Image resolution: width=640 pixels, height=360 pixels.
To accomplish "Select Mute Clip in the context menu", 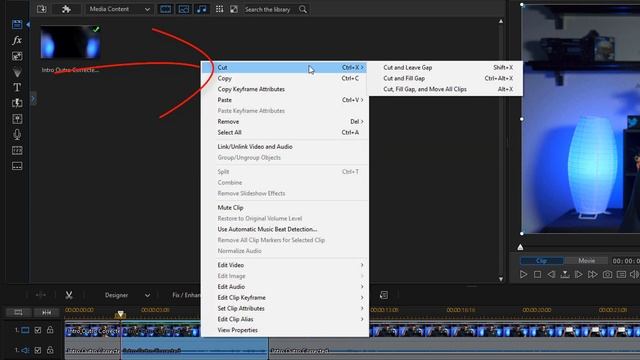I will click(x=285, y=208).
